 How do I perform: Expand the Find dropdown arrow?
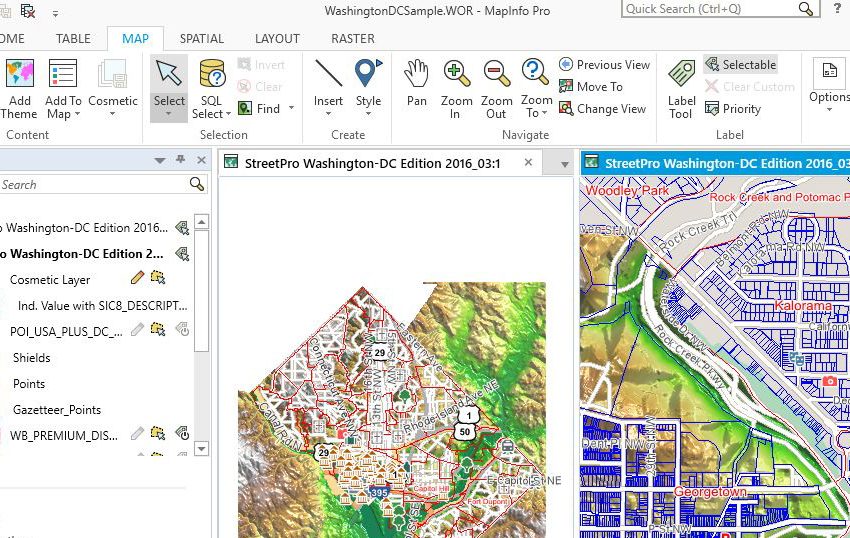291,108
